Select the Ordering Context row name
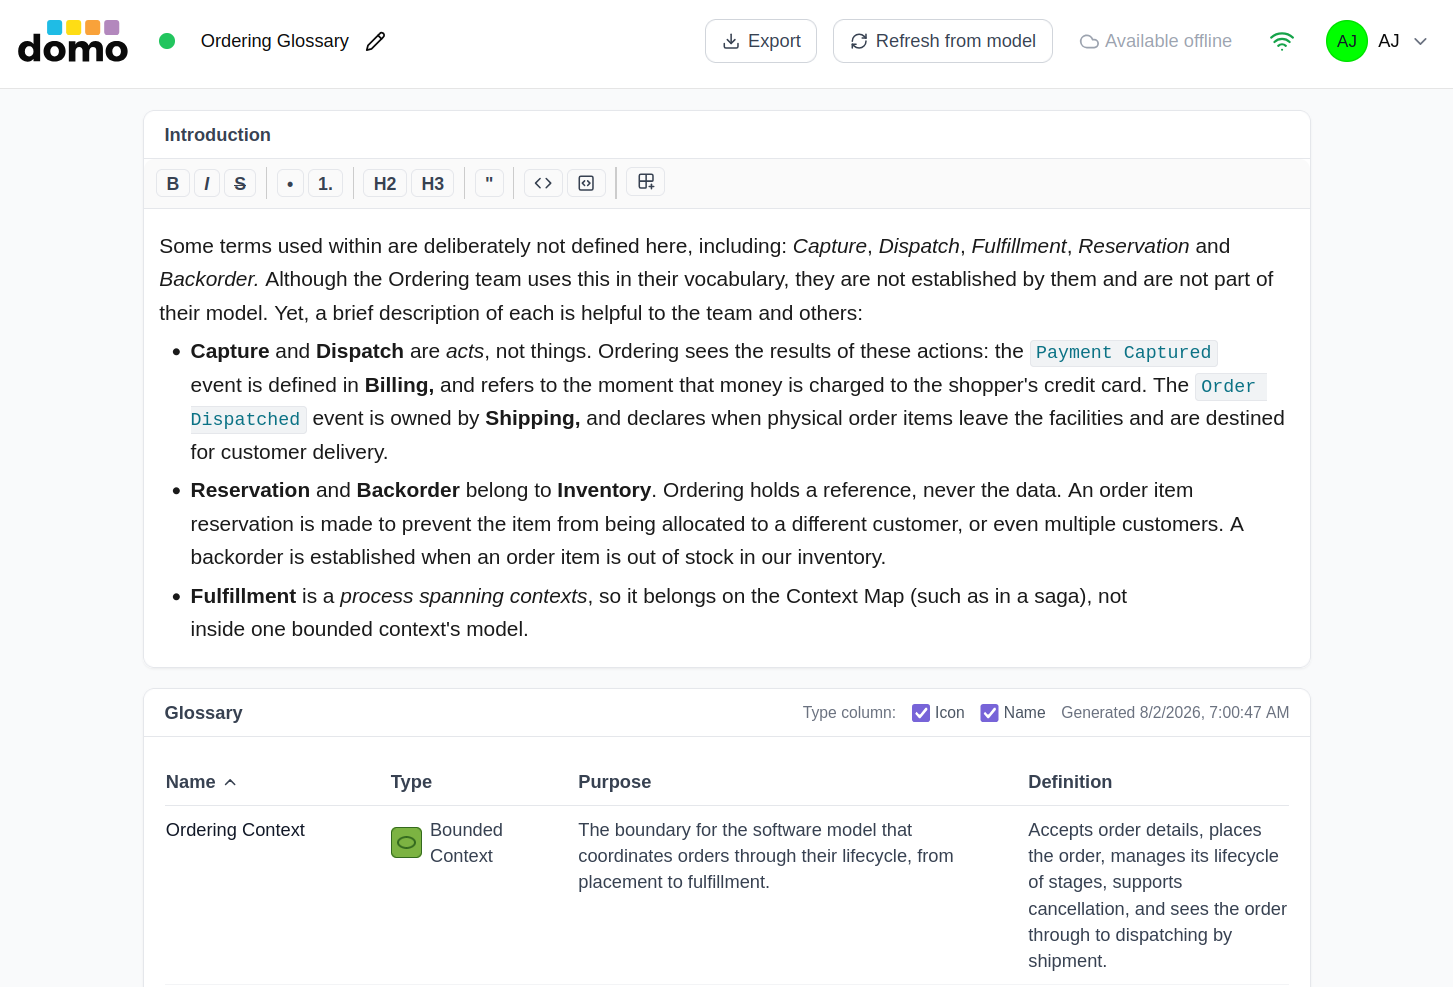 (x=235, y=830)
